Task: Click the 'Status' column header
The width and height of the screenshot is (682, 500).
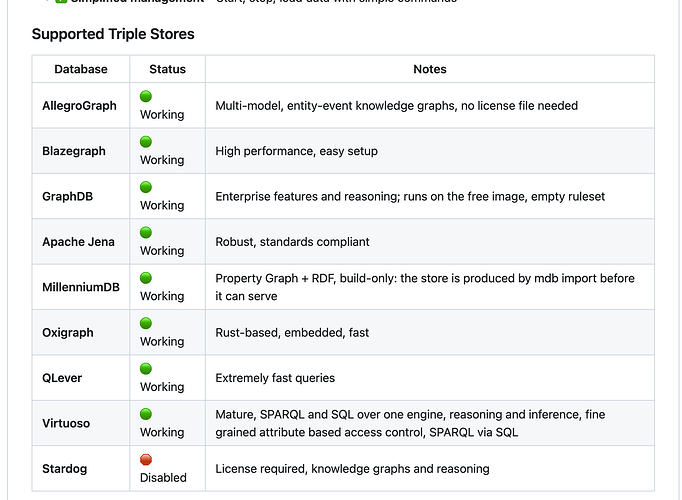Action: [167, 69]
